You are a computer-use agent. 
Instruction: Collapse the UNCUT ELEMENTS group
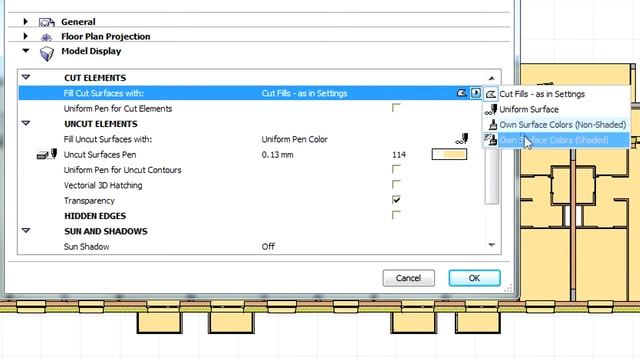26,123
